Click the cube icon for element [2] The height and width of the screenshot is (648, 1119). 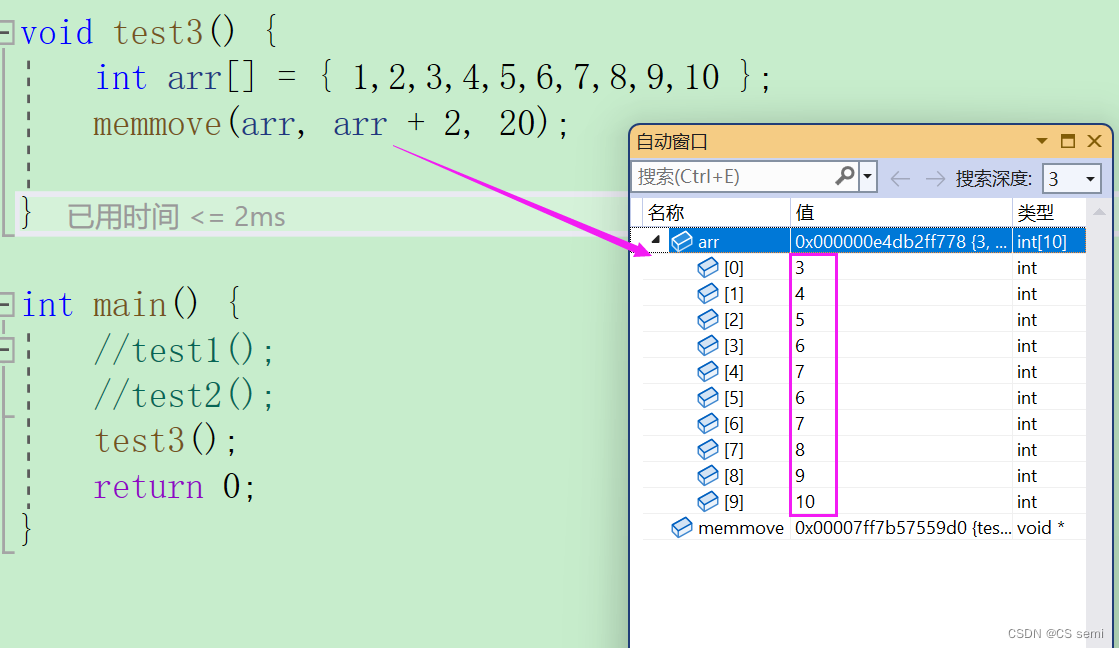707,320
